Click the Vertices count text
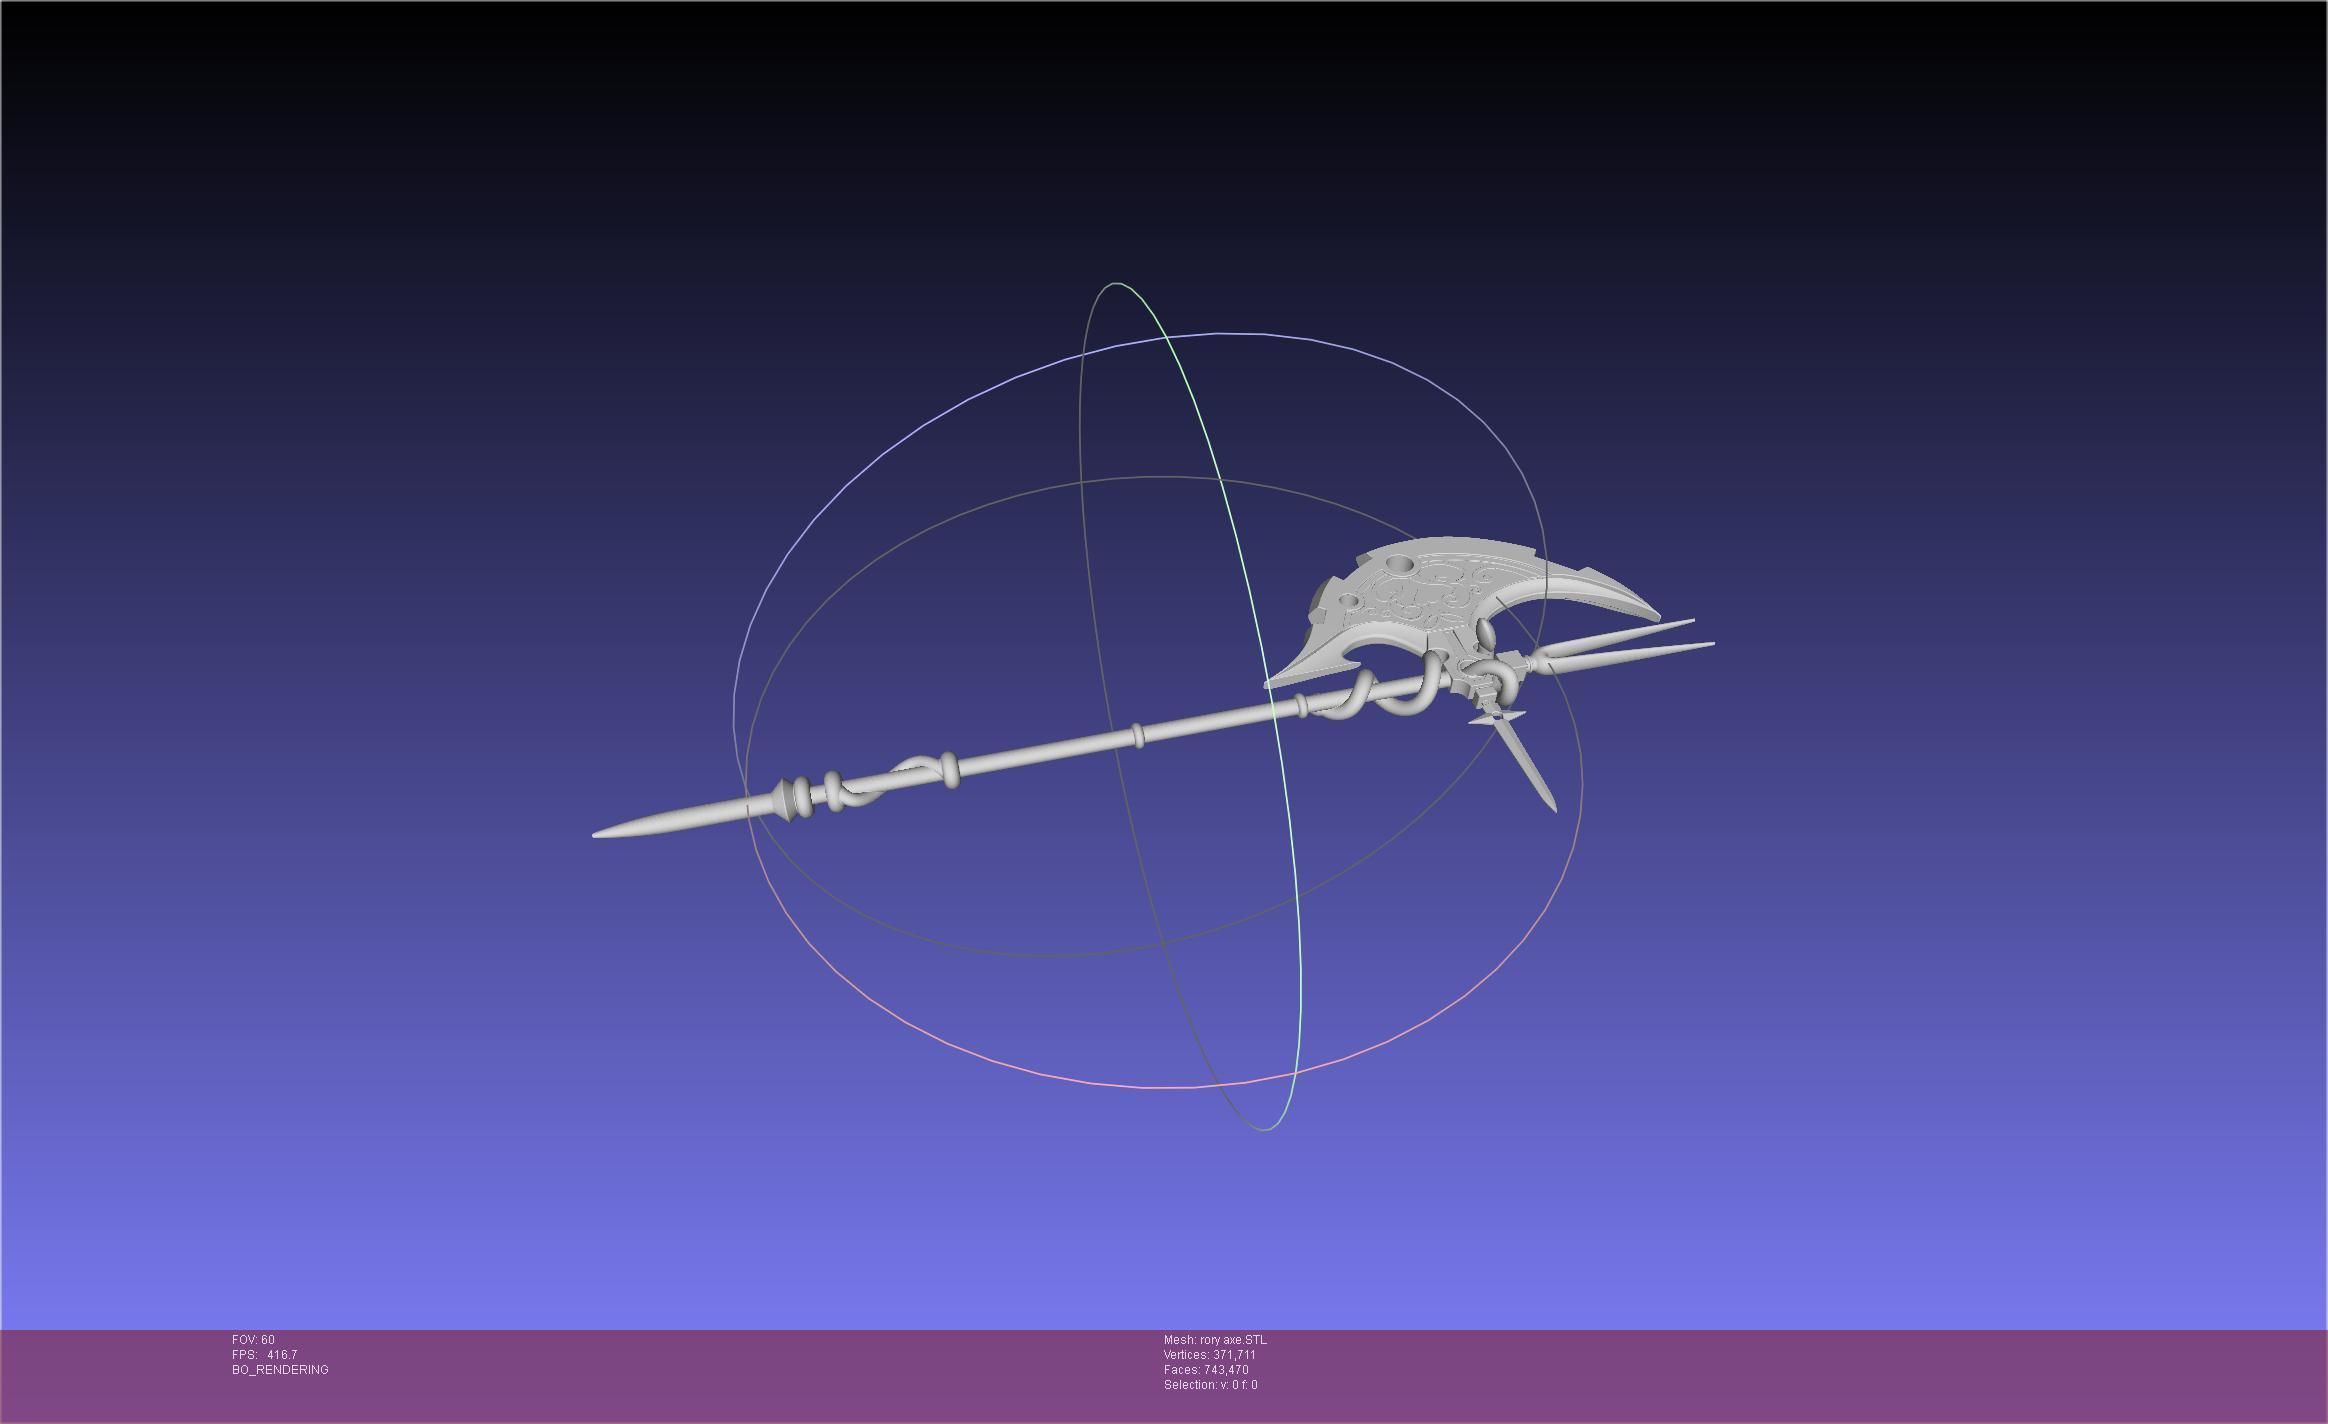Screen dimensions: 2328x1424 point(1209,1355)
